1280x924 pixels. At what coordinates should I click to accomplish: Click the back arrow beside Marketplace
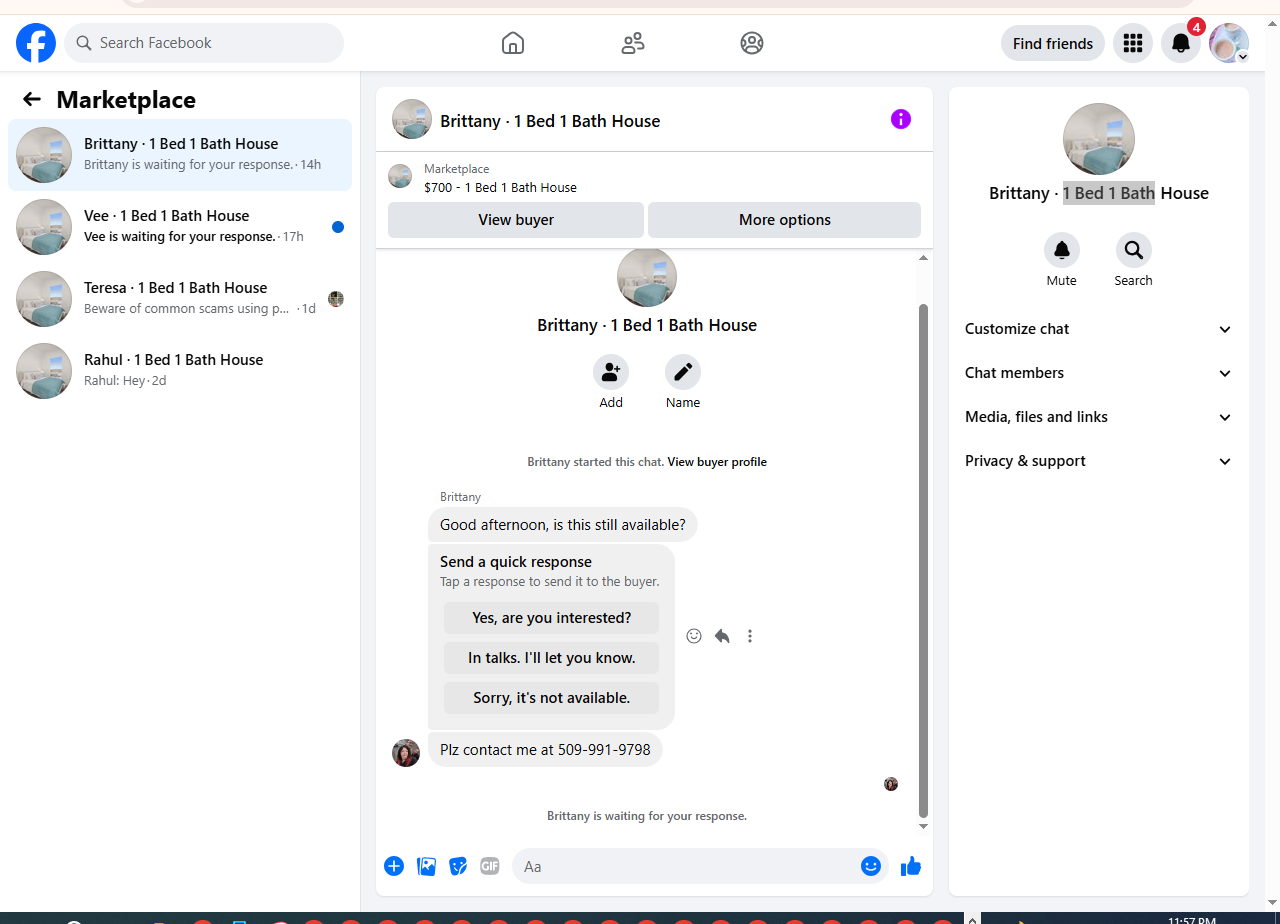coord(32,99)
